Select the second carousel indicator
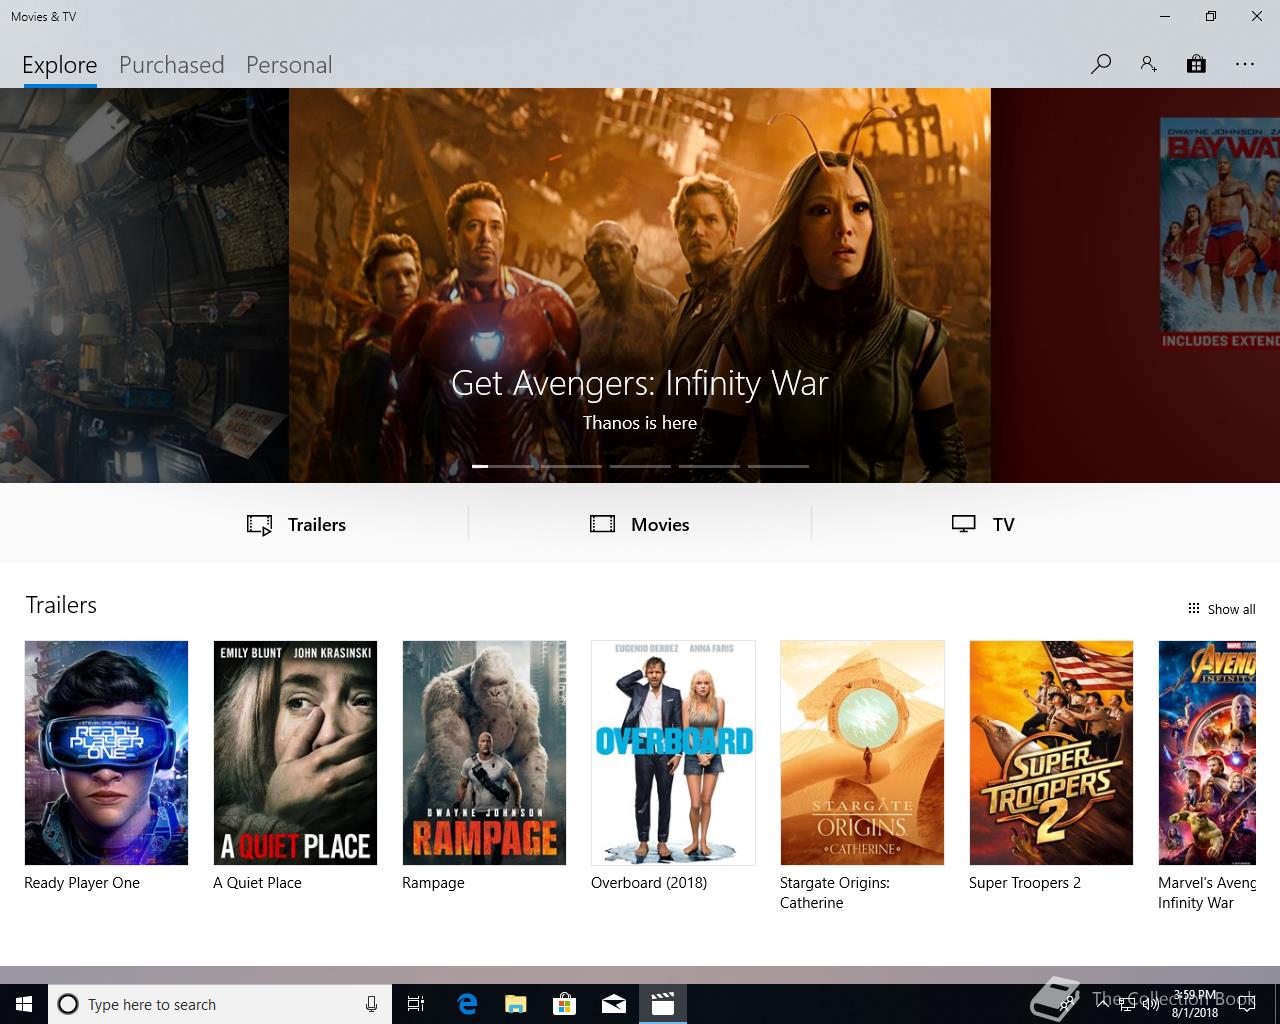Image resolution: width=1280 pixels, height=1024 pixels. (x=571, y=466)
